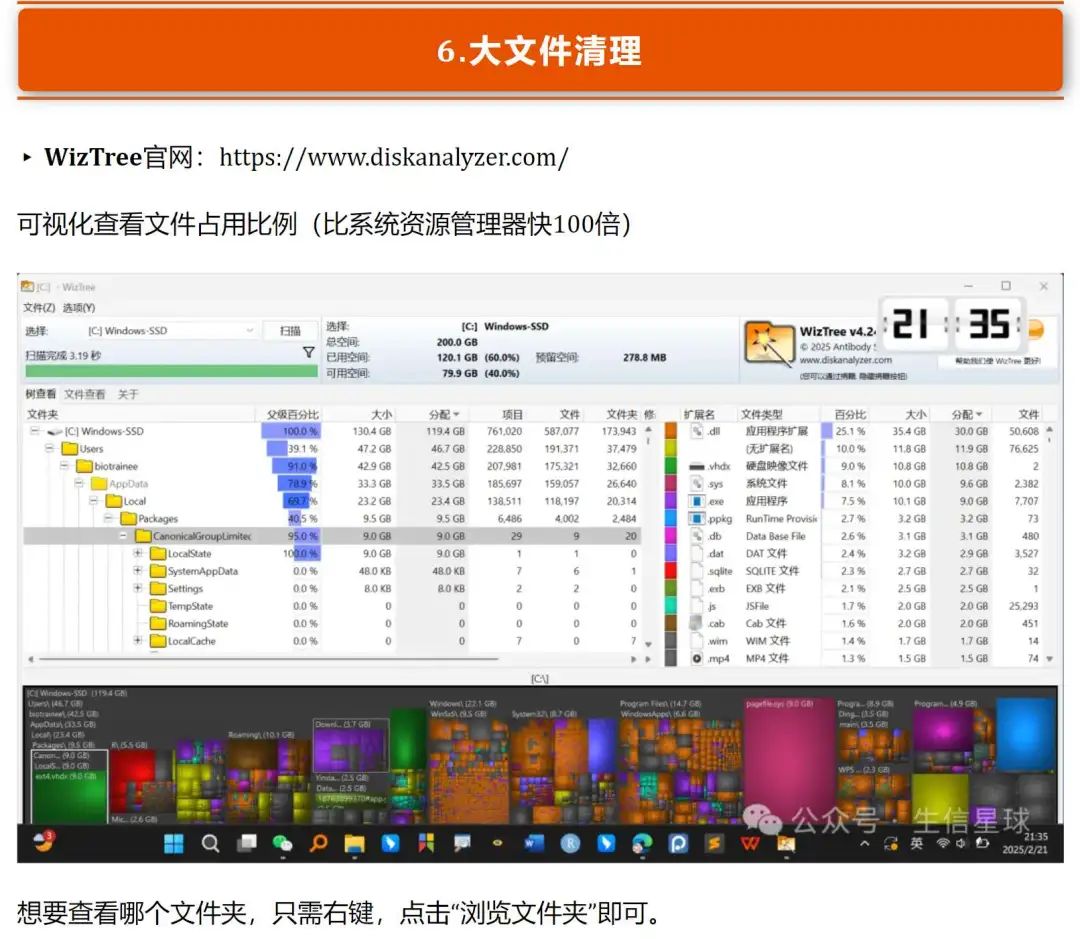1080x939 pixels.
Task: Click the .exe application file icon
Action: (x=696, y=501)
